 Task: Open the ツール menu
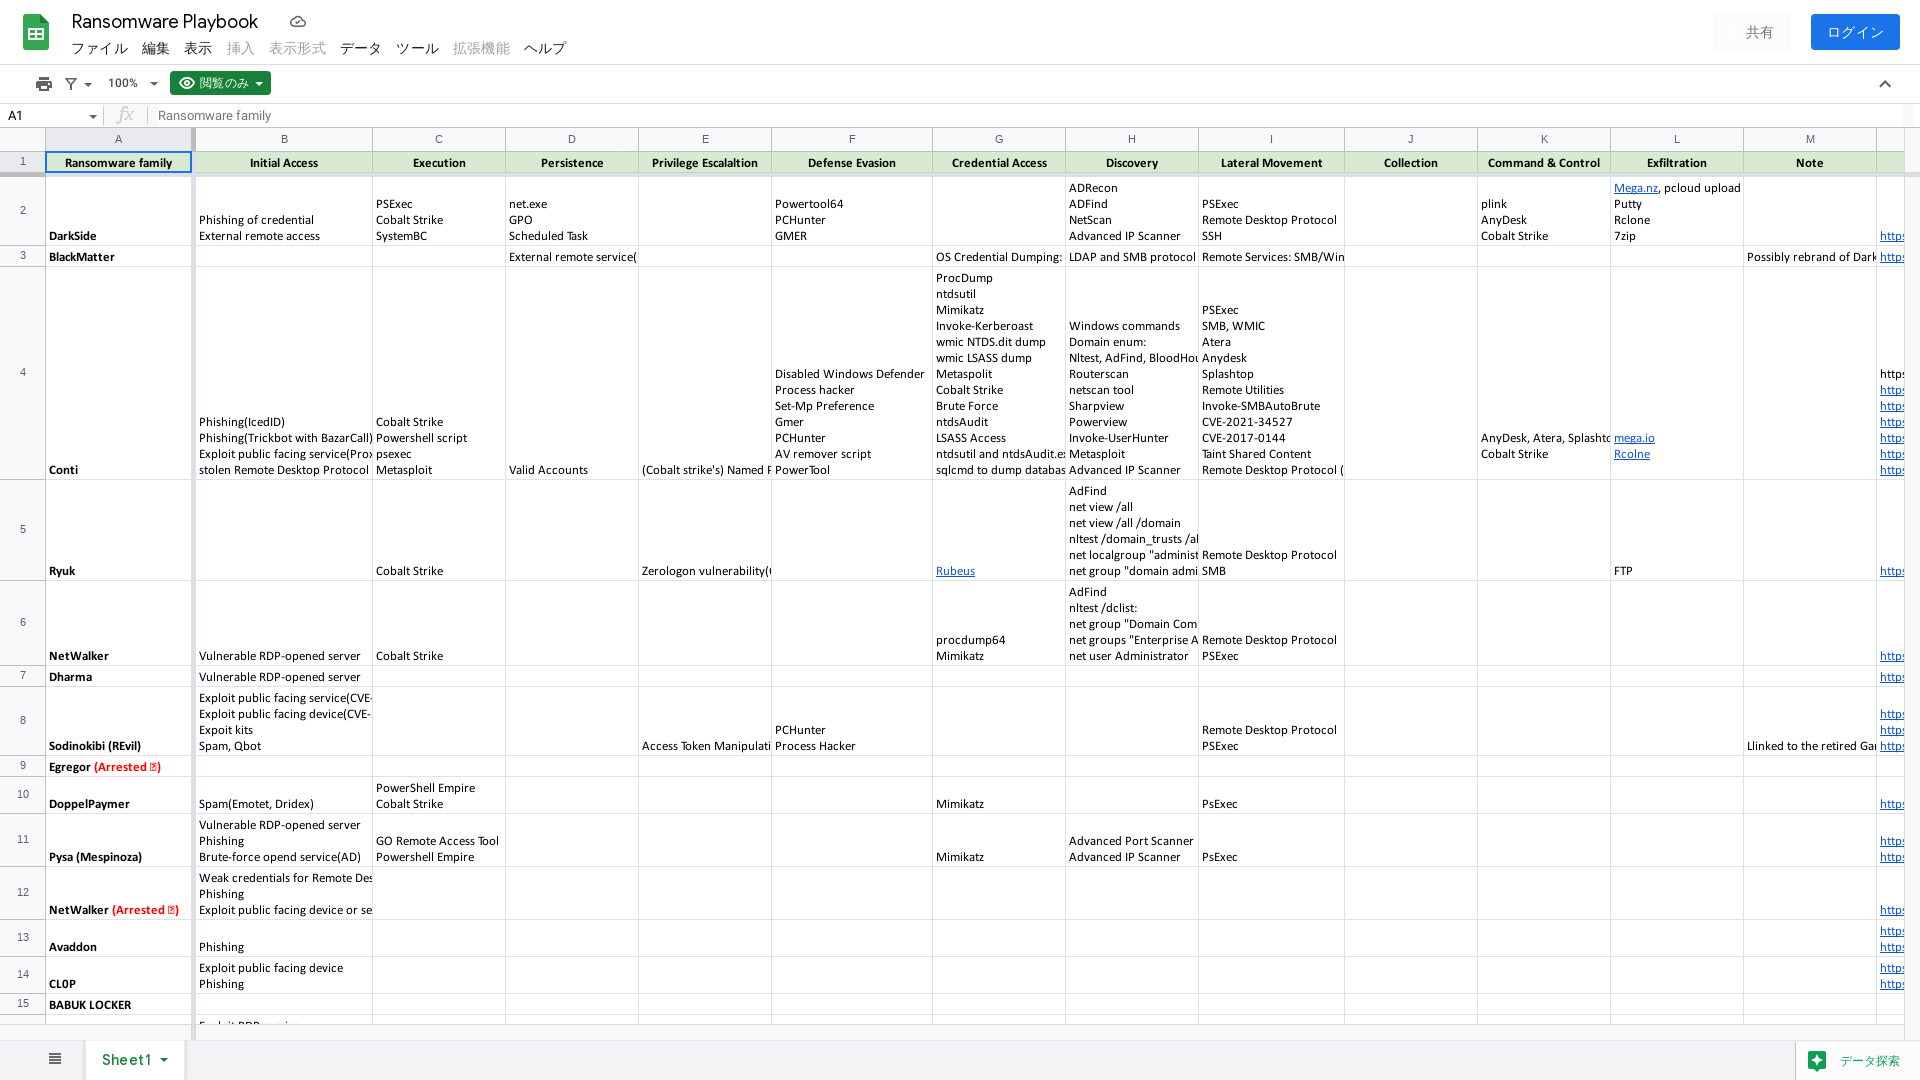click(x=417, y=48)
